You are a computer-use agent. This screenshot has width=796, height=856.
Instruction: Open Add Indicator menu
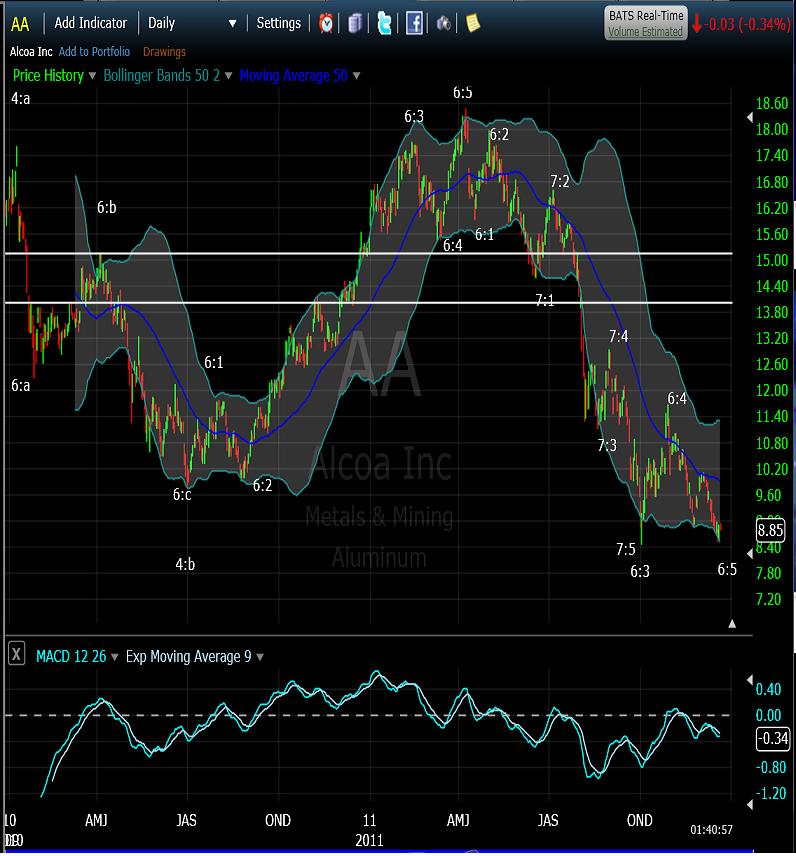point(91,23)
